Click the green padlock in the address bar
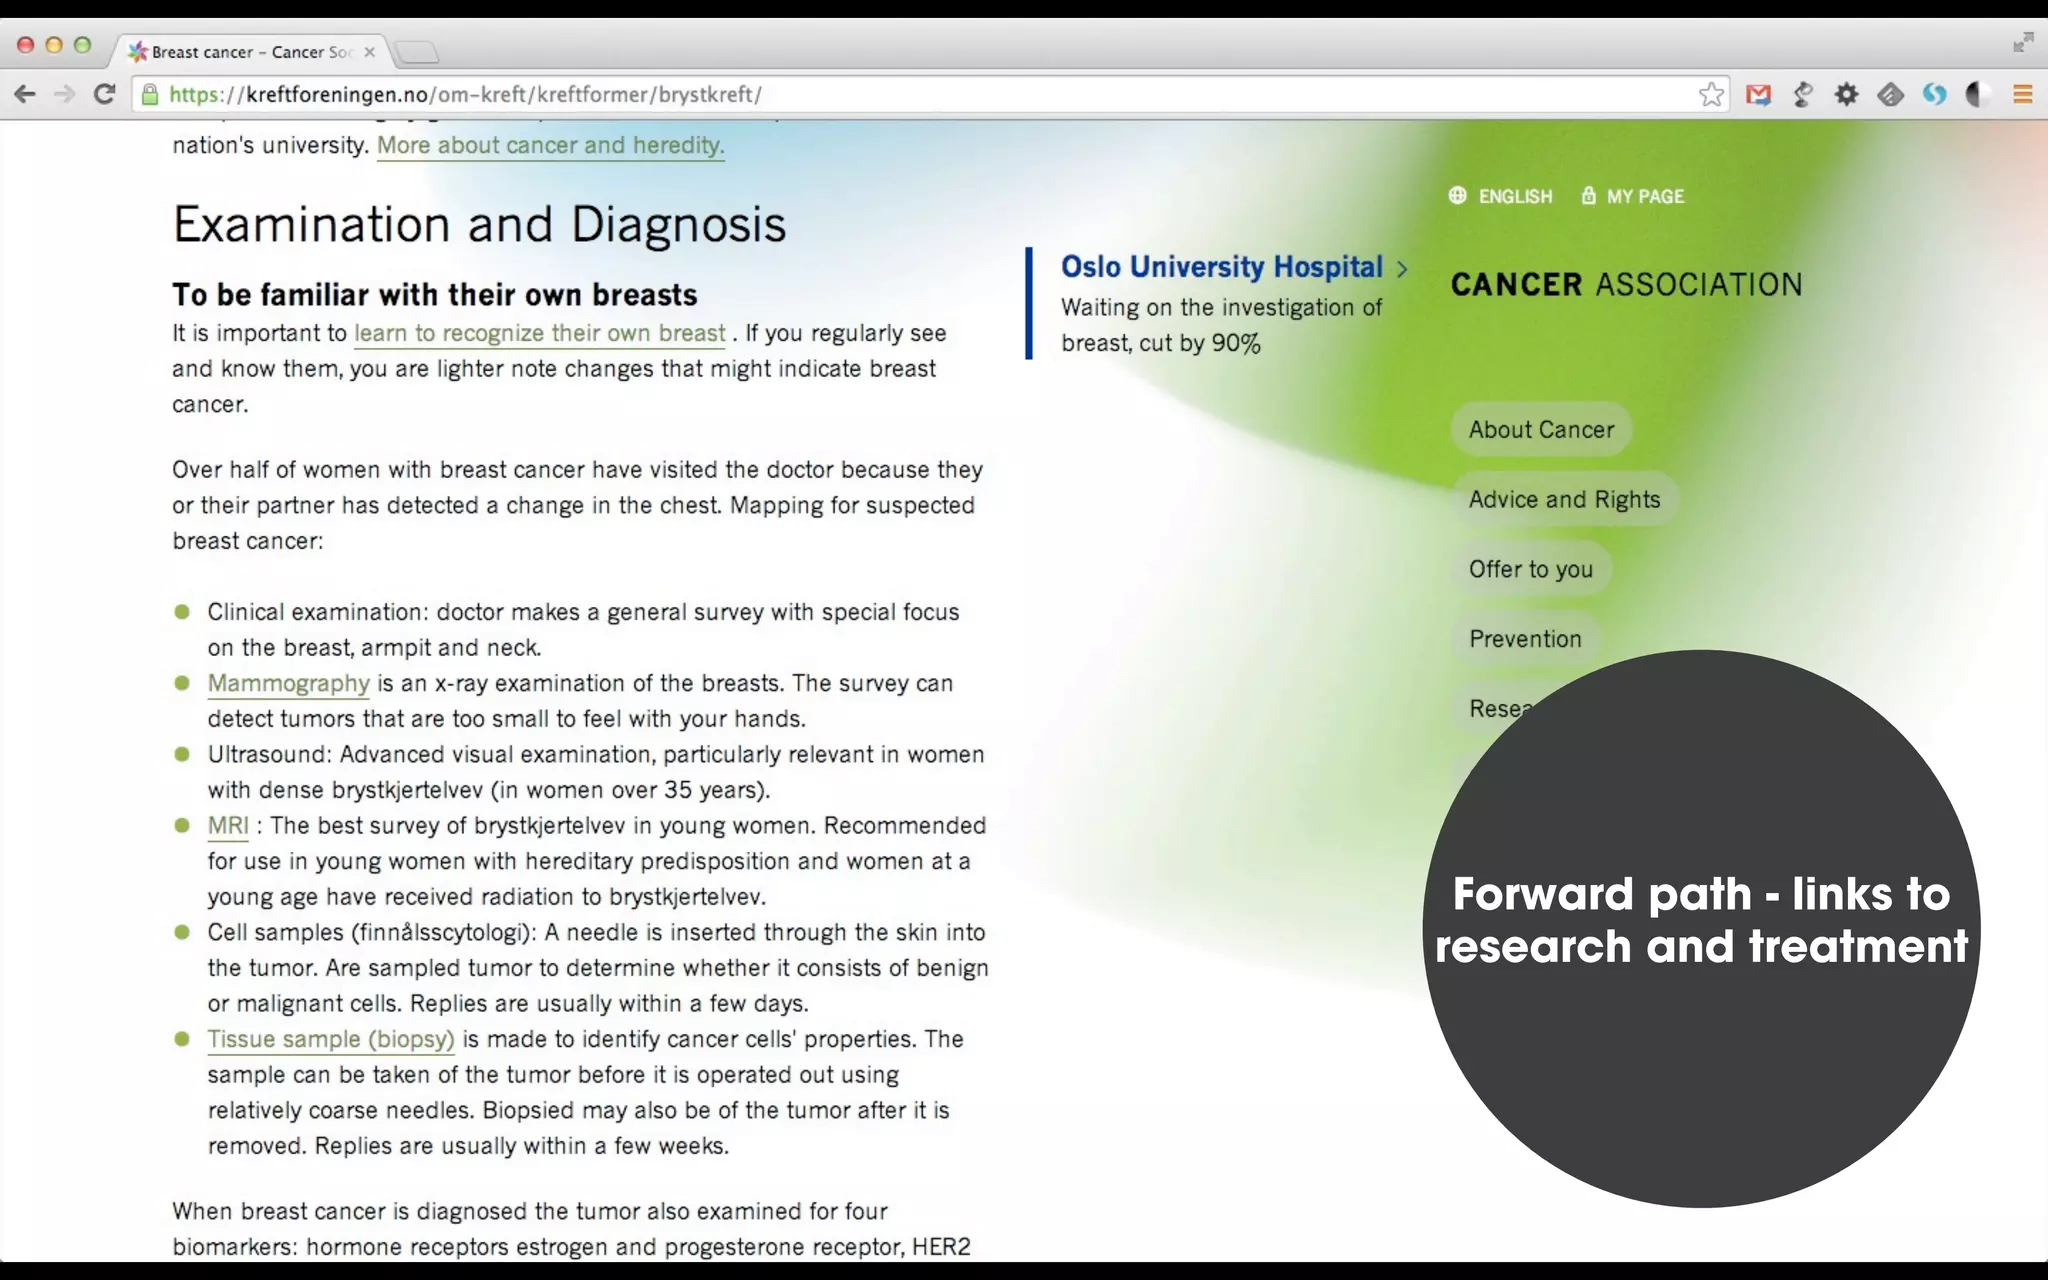This screenshot has height=1280, width=2048. (x=150, y=95)
